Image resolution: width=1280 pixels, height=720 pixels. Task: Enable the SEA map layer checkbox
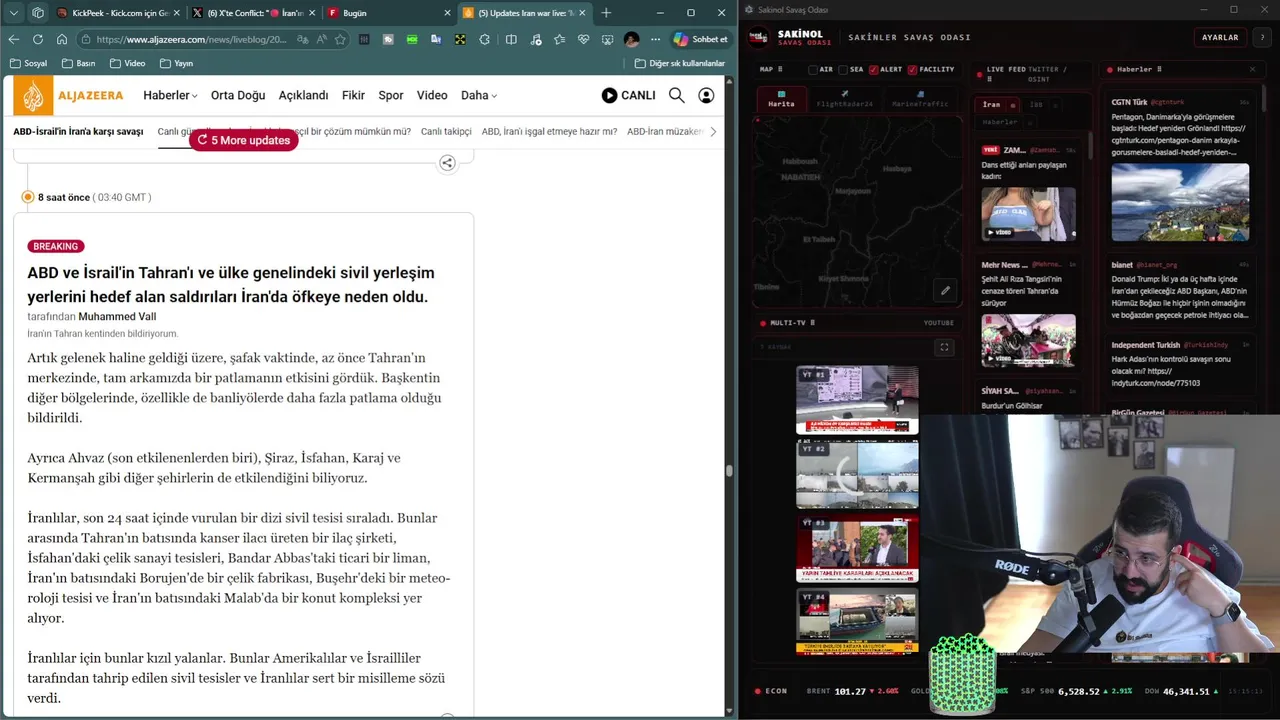843,69
